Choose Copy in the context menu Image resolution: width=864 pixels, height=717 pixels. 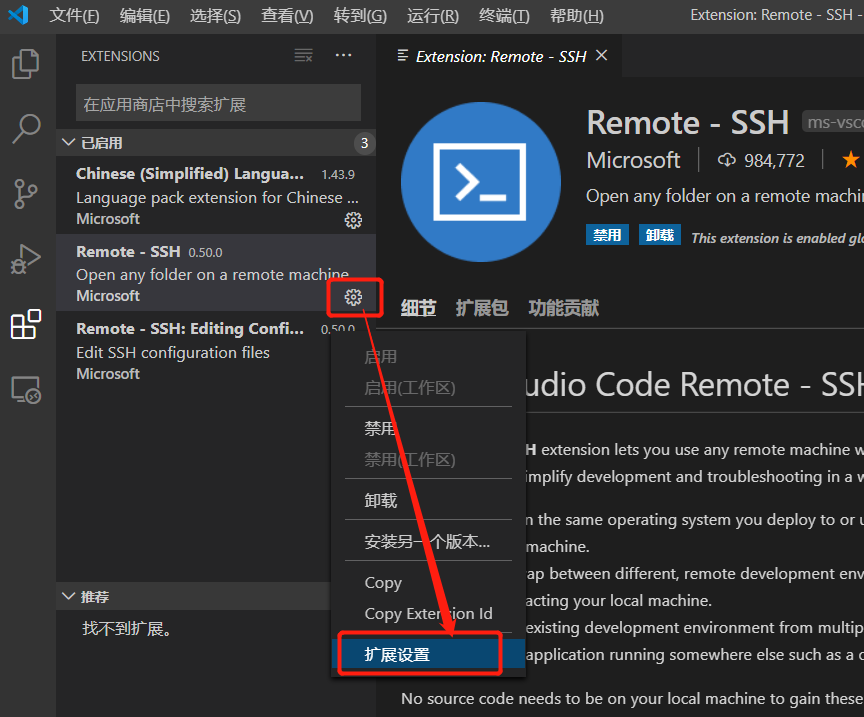428,583
